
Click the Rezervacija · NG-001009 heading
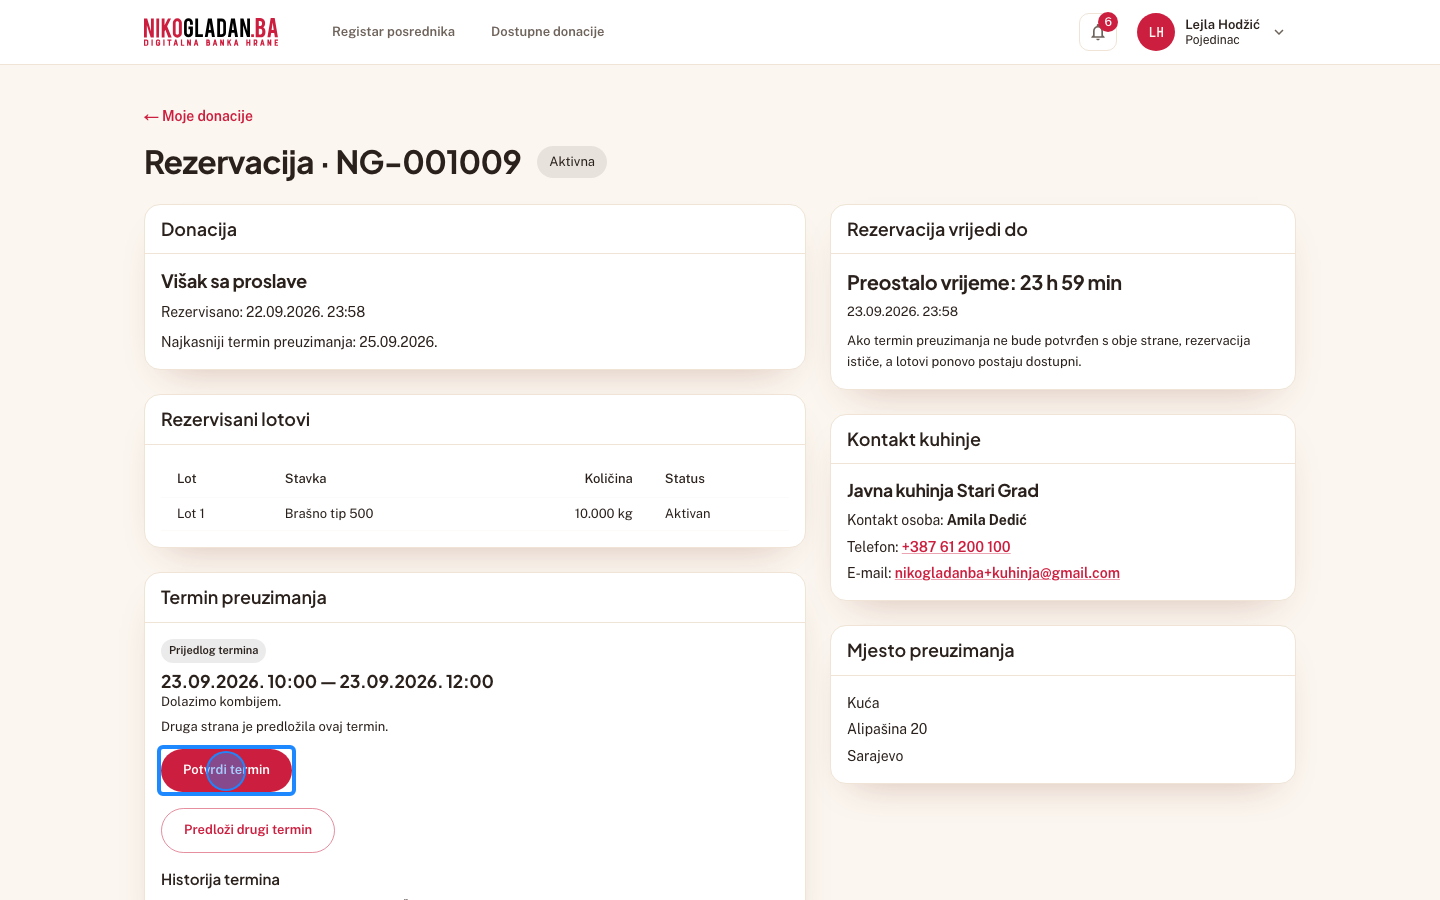tap(332, 162)
